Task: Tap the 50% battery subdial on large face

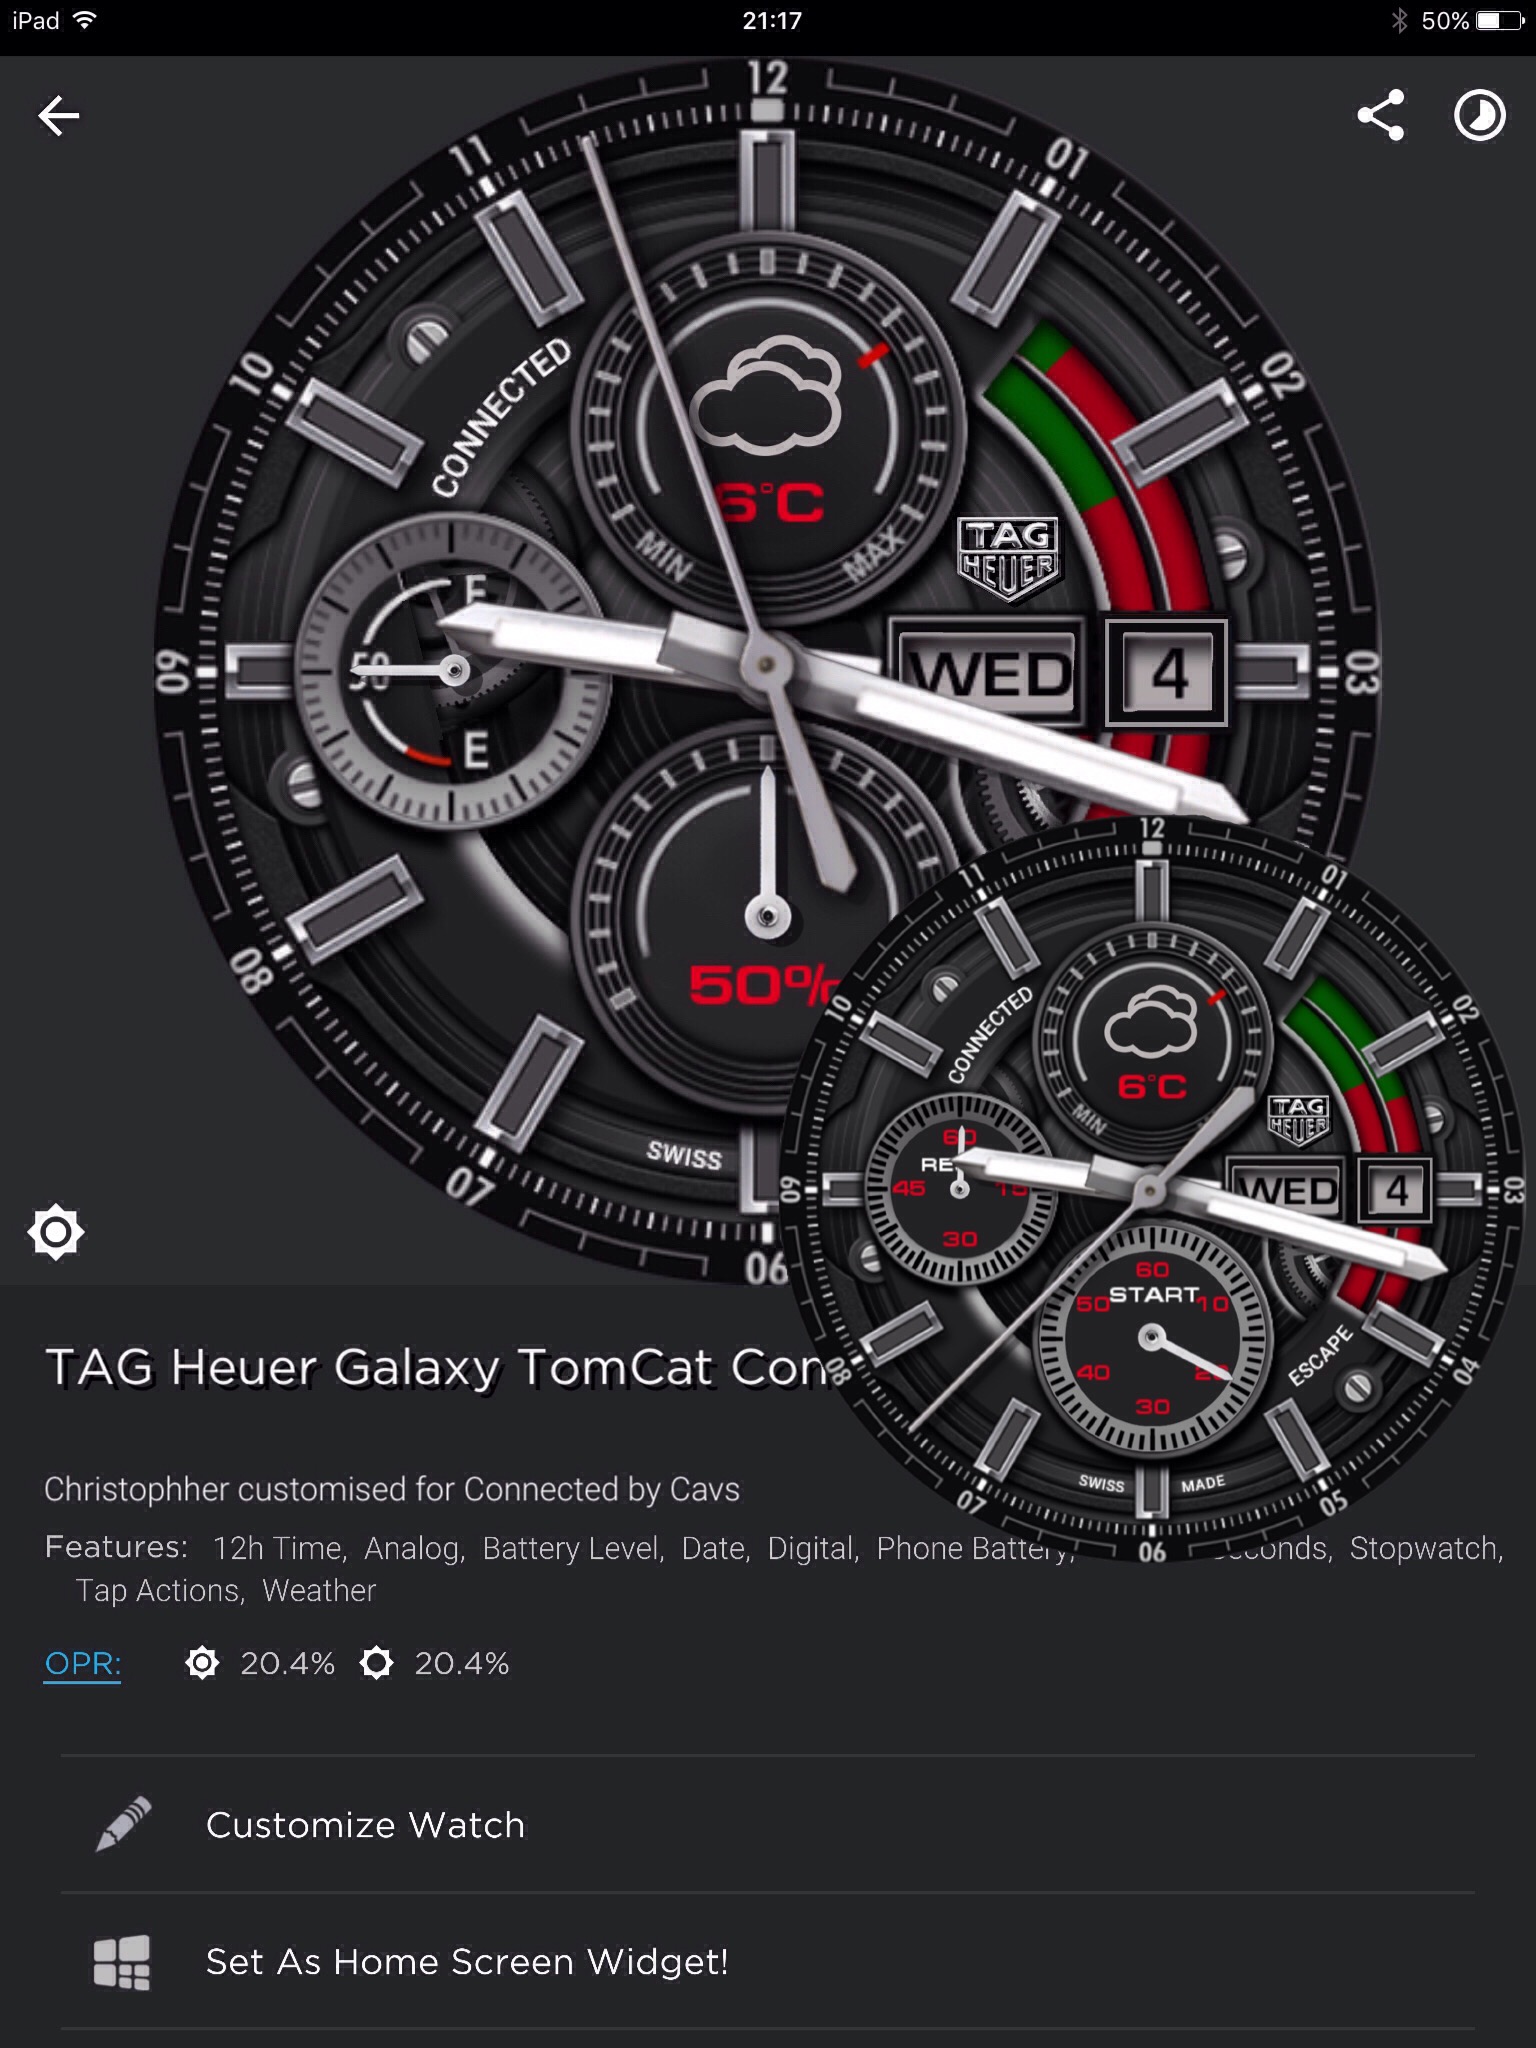Action: tap(768, 918)
